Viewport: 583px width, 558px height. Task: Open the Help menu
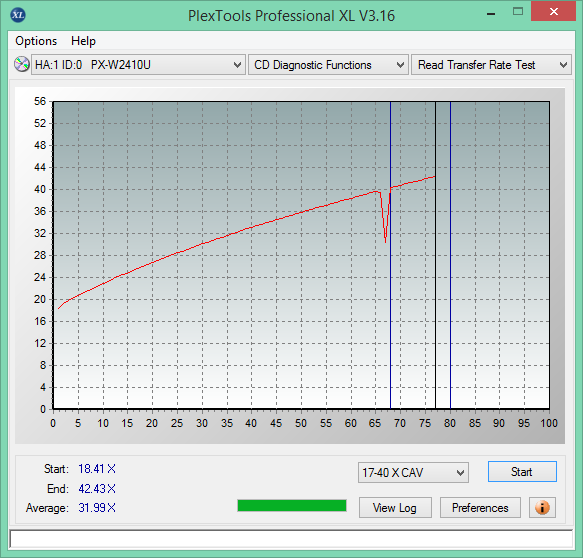83,41
